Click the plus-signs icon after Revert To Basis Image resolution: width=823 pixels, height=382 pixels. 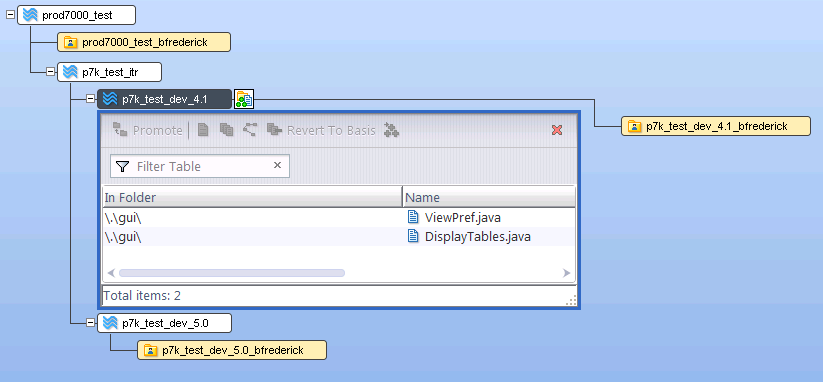pyautogui.click(x=391, y=130)
